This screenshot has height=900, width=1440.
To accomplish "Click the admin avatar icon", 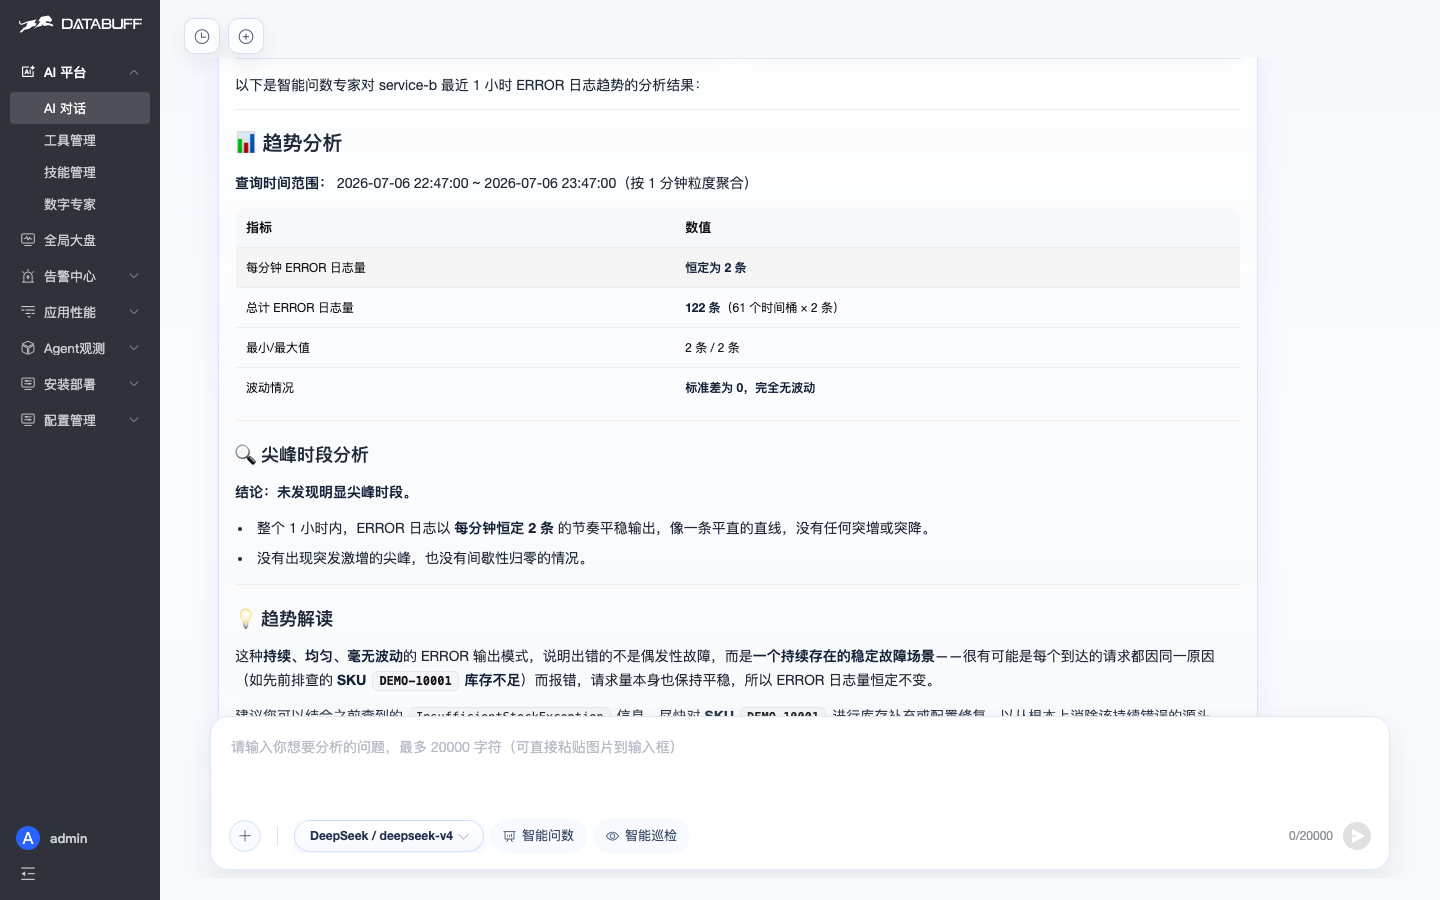I will pyautogui.click(x=28, y=838).
